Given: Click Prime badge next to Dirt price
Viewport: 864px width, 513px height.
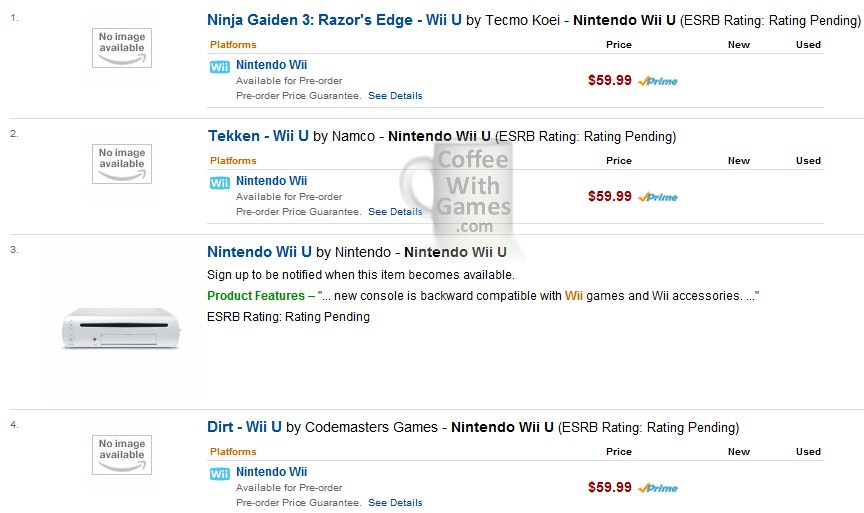Looking at the screenshot, I should click(658, 488).
